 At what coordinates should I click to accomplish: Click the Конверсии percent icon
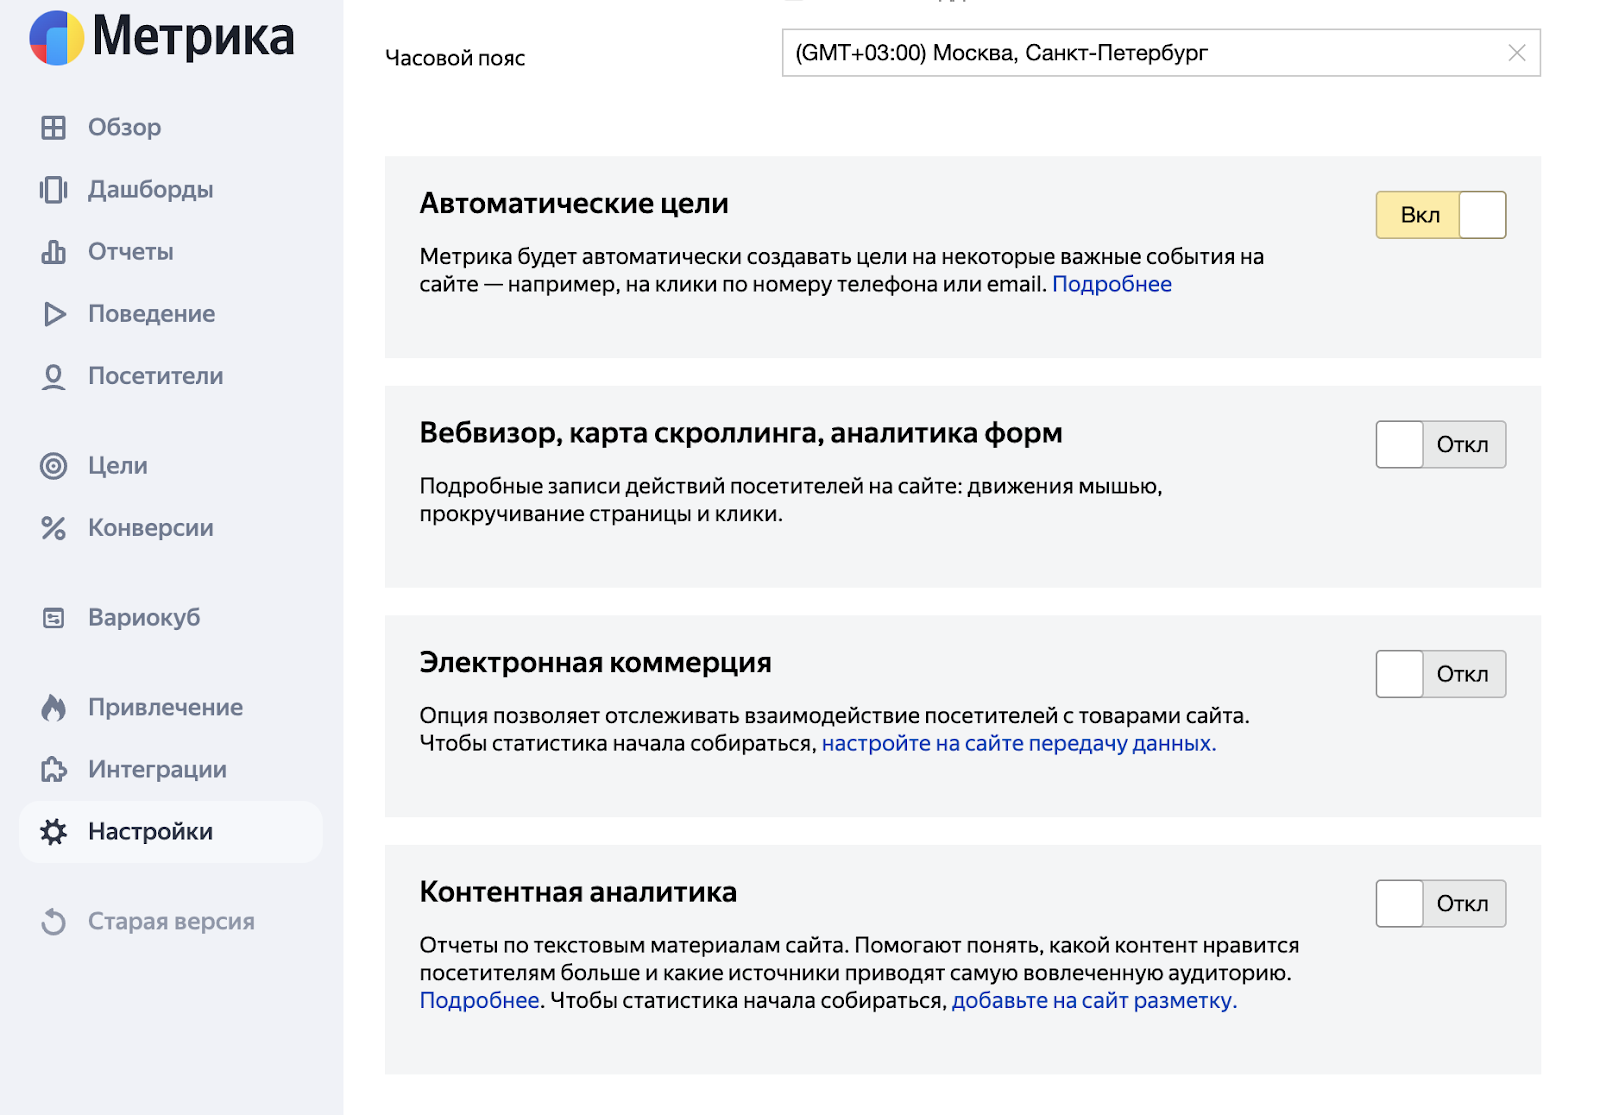tap(53, 528)
